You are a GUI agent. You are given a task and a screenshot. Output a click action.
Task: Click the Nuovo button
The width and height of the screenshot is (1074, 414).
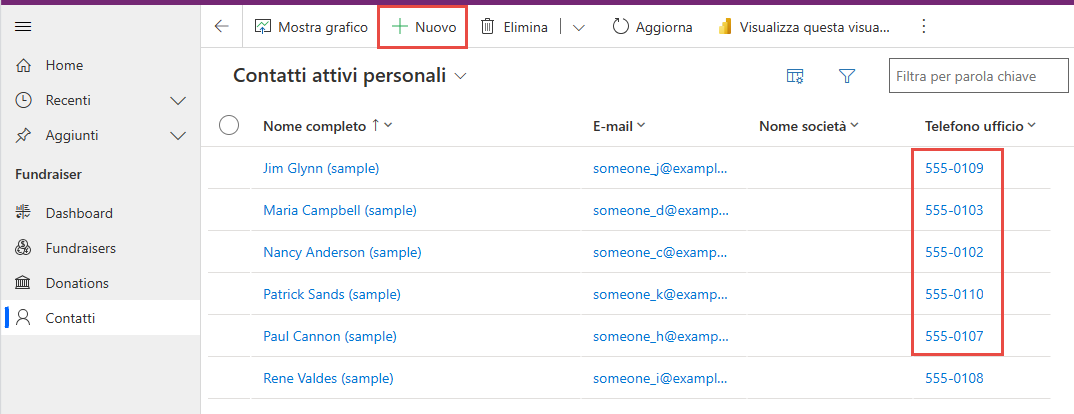point(424,27)
